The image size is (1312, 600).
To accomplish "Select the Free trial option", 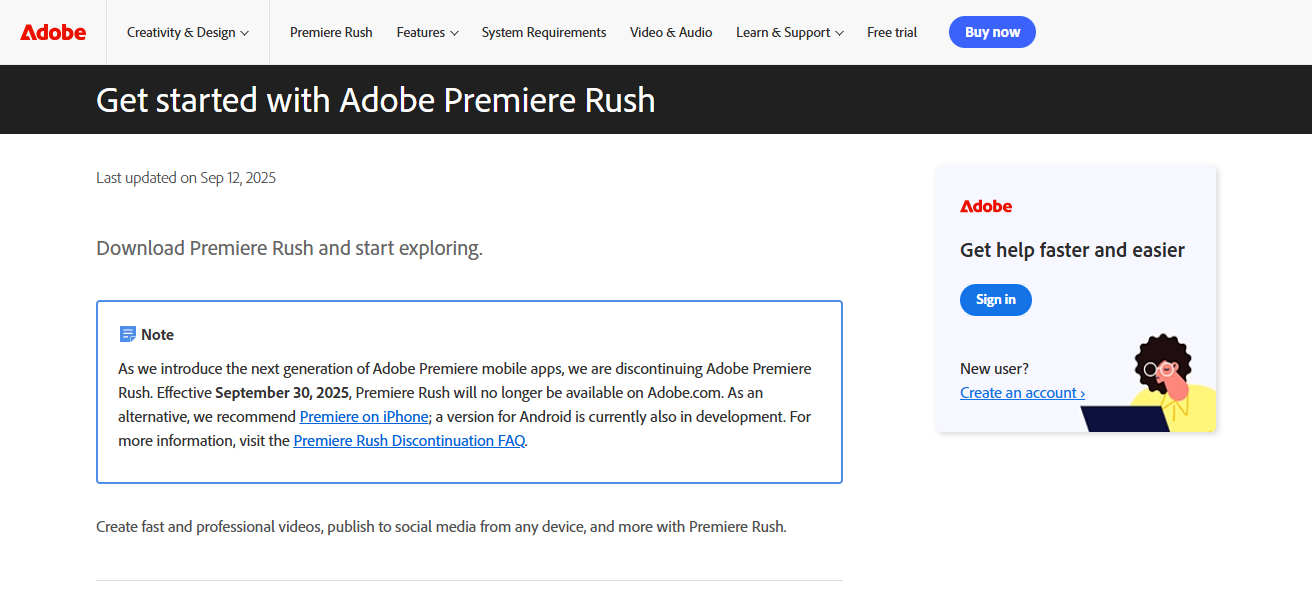I will click(x=891, y=32).
